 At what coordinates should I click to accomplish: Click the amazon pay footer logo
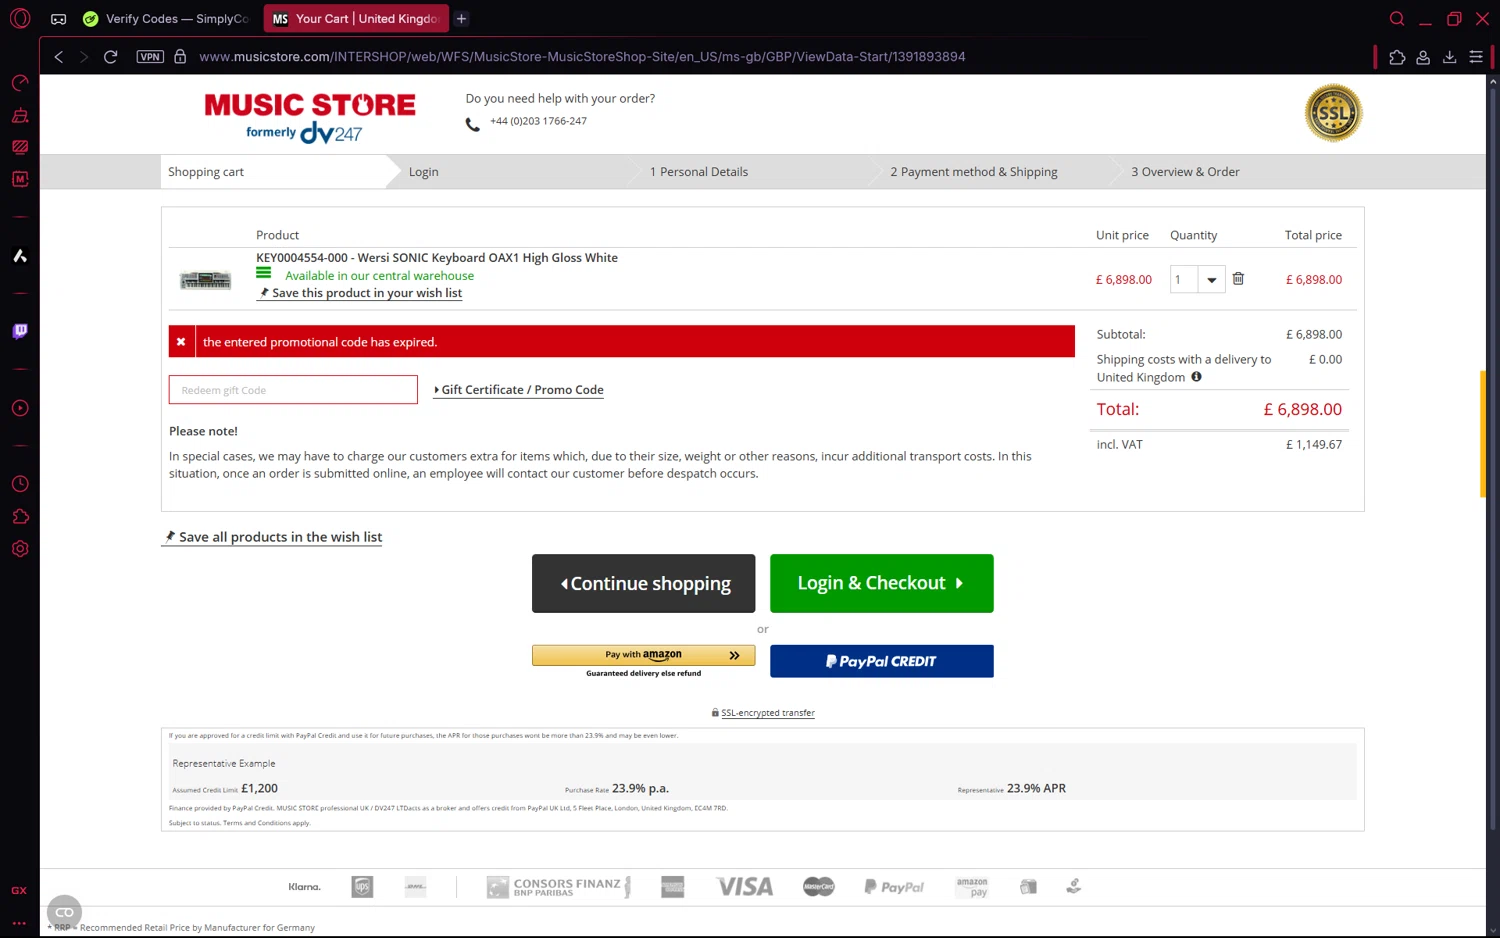pos(972,887)
